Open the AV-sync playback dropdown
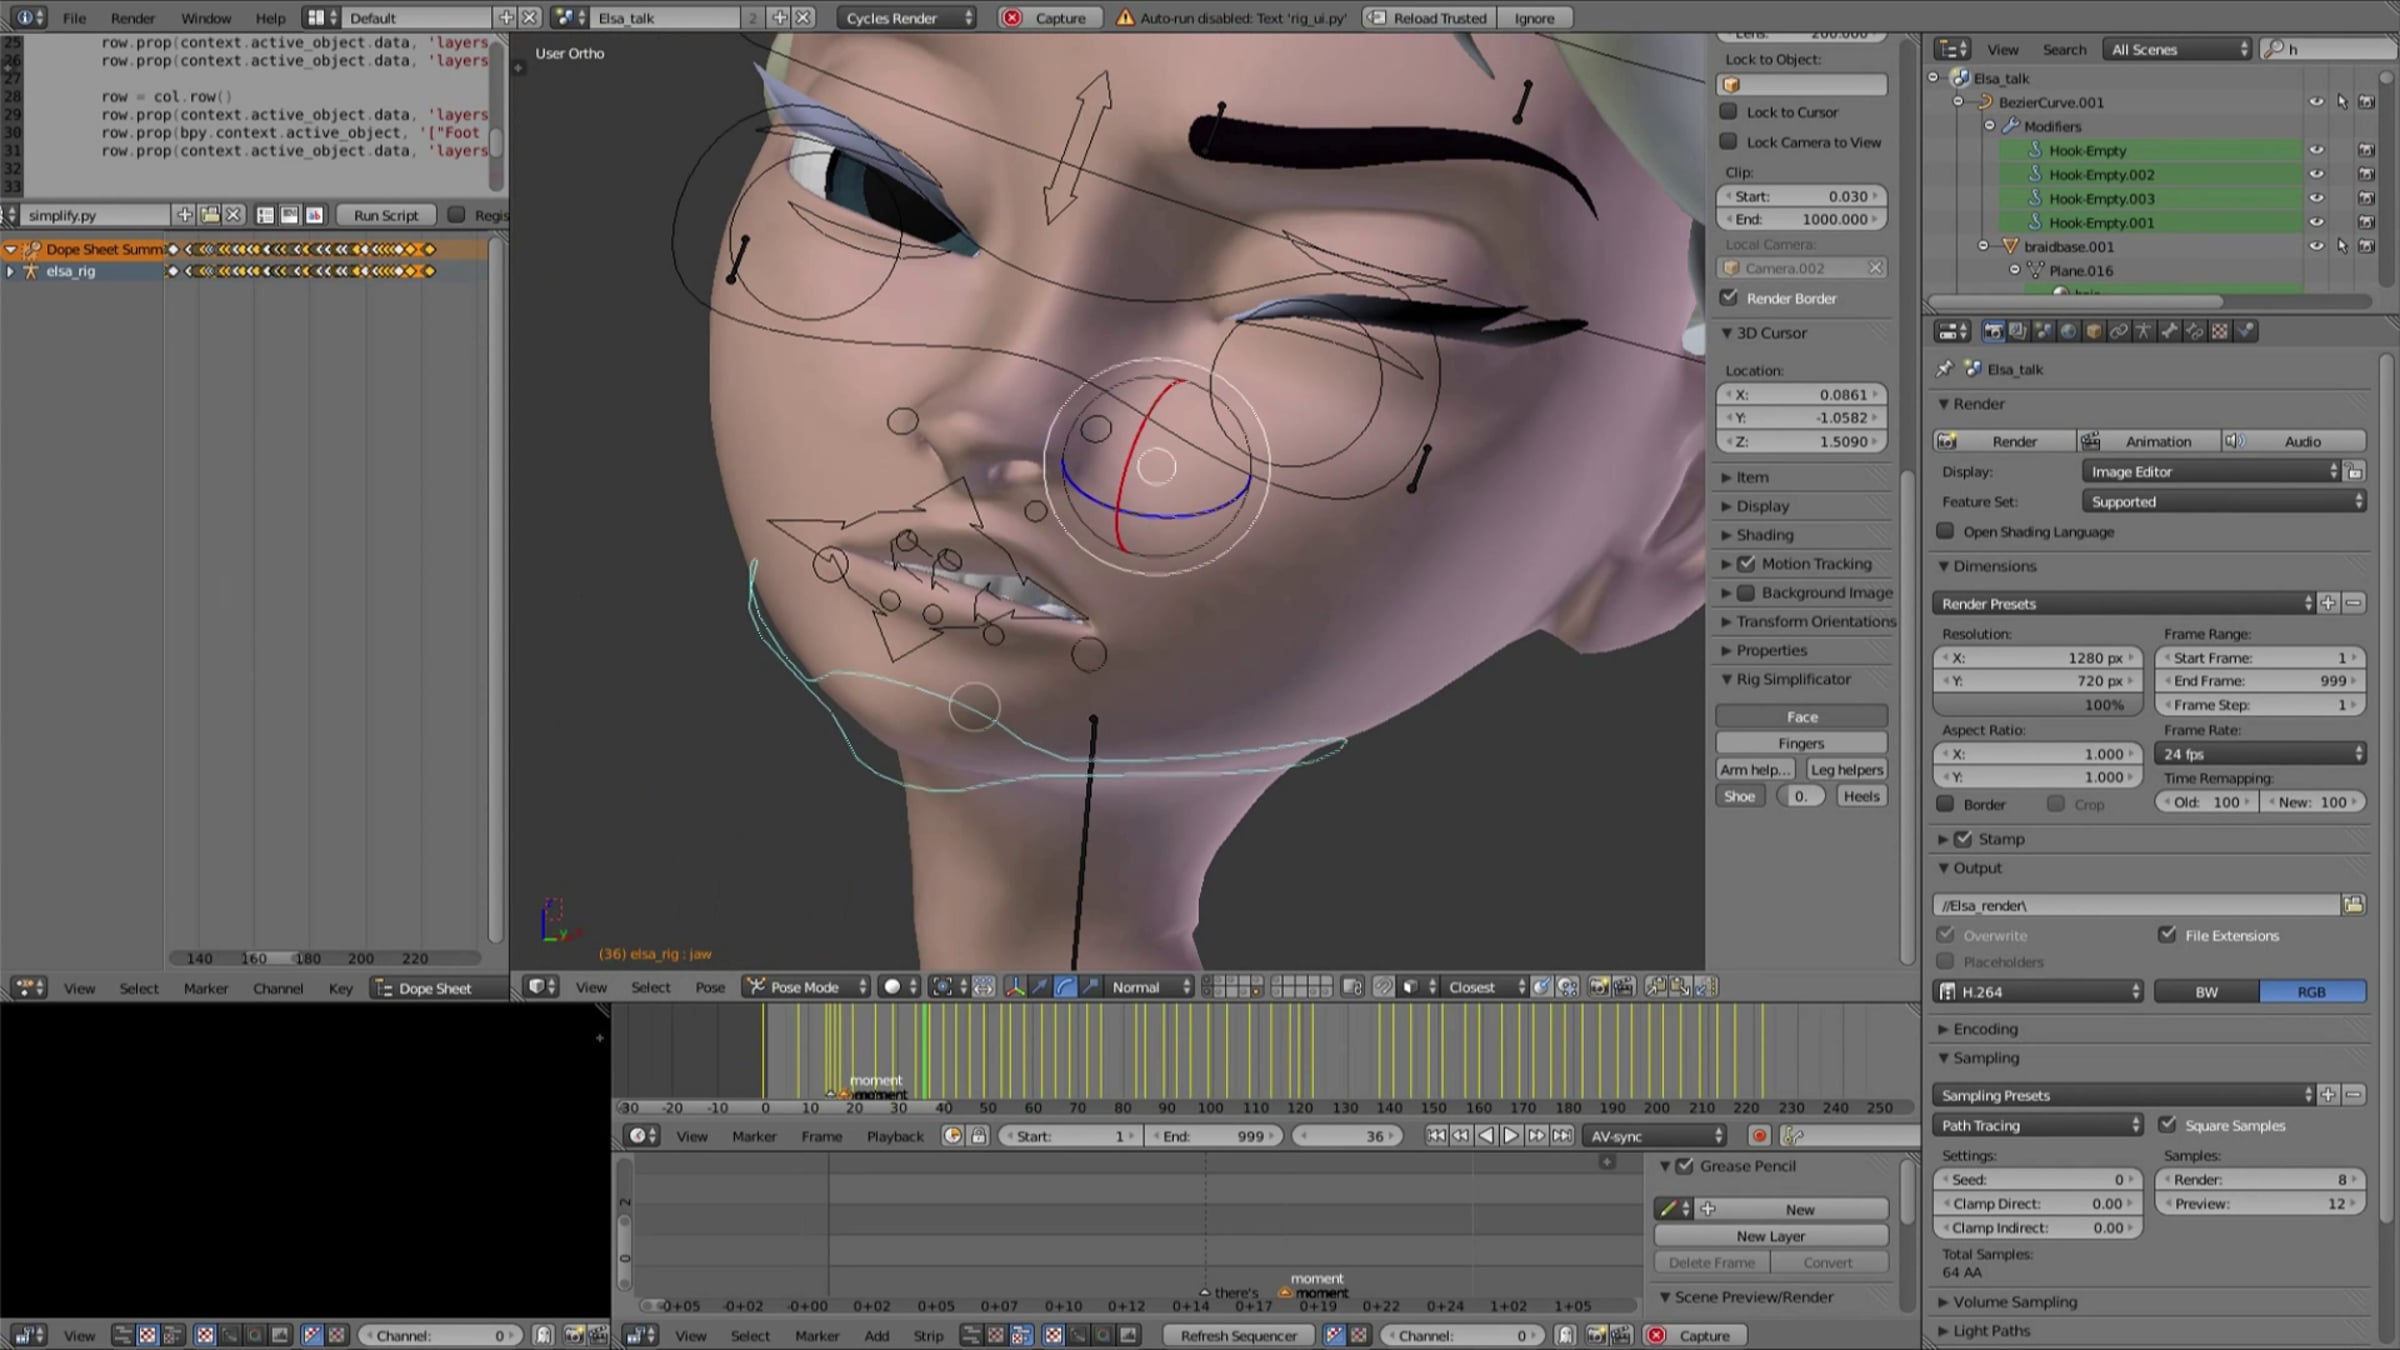Screen dimensions: 2400x1350 pyautogui.click(x=1654, y=1136)
